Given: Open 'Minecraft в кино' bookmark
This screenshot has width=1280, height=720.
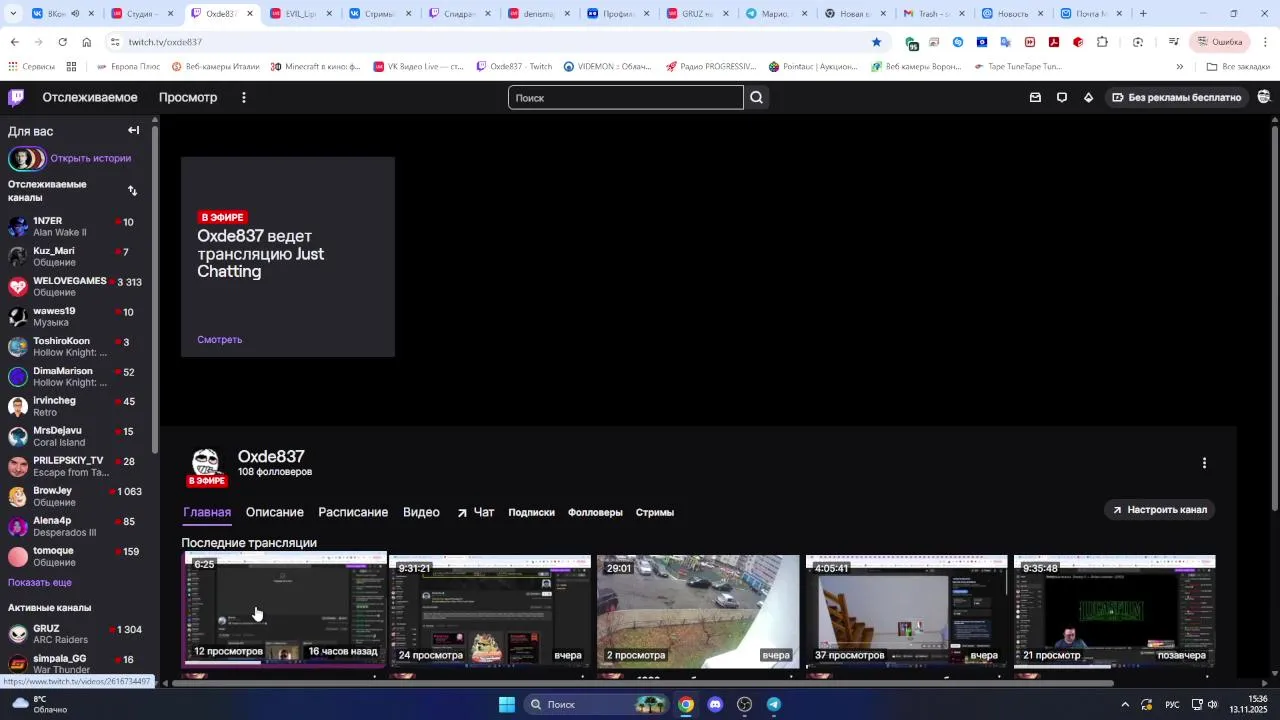Looking at the screenshot, I should [x=314, y=67].
